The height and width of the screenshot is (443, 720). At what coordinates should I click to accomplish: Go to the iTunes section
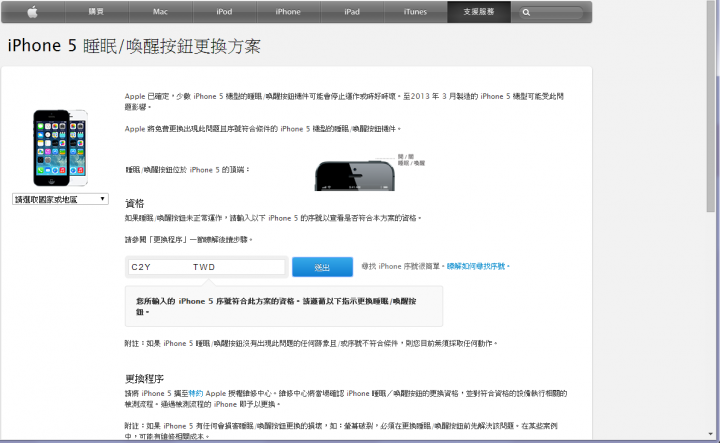415,12
